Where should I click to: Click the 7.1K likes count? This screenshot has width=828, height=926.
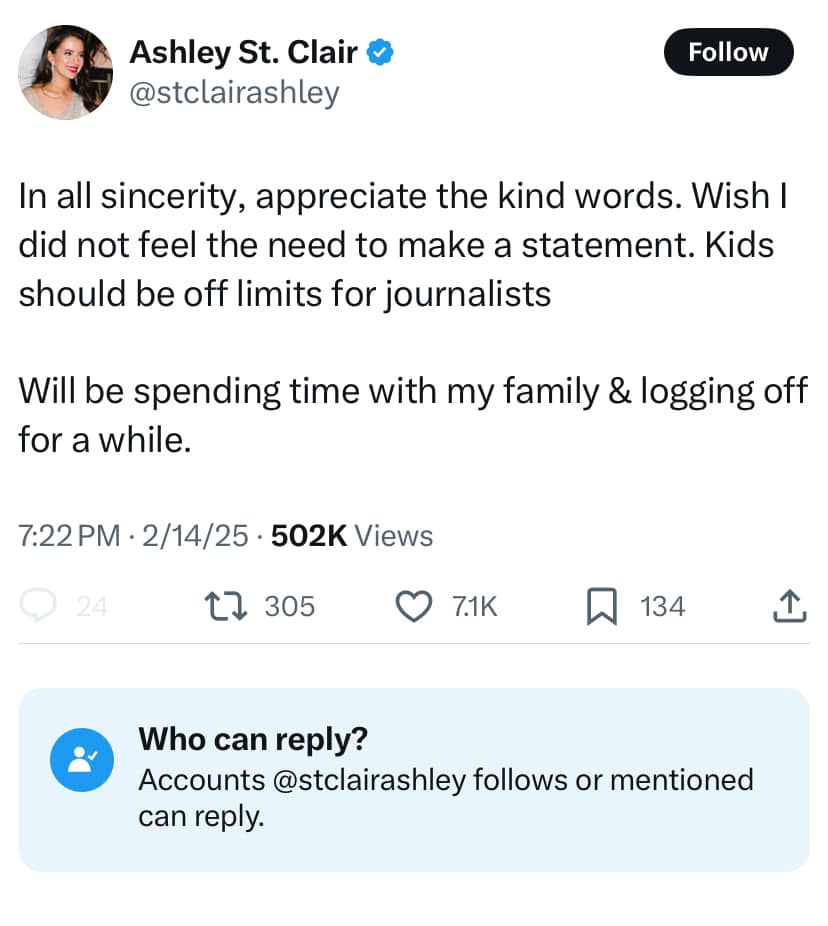(x=475, y=606)
